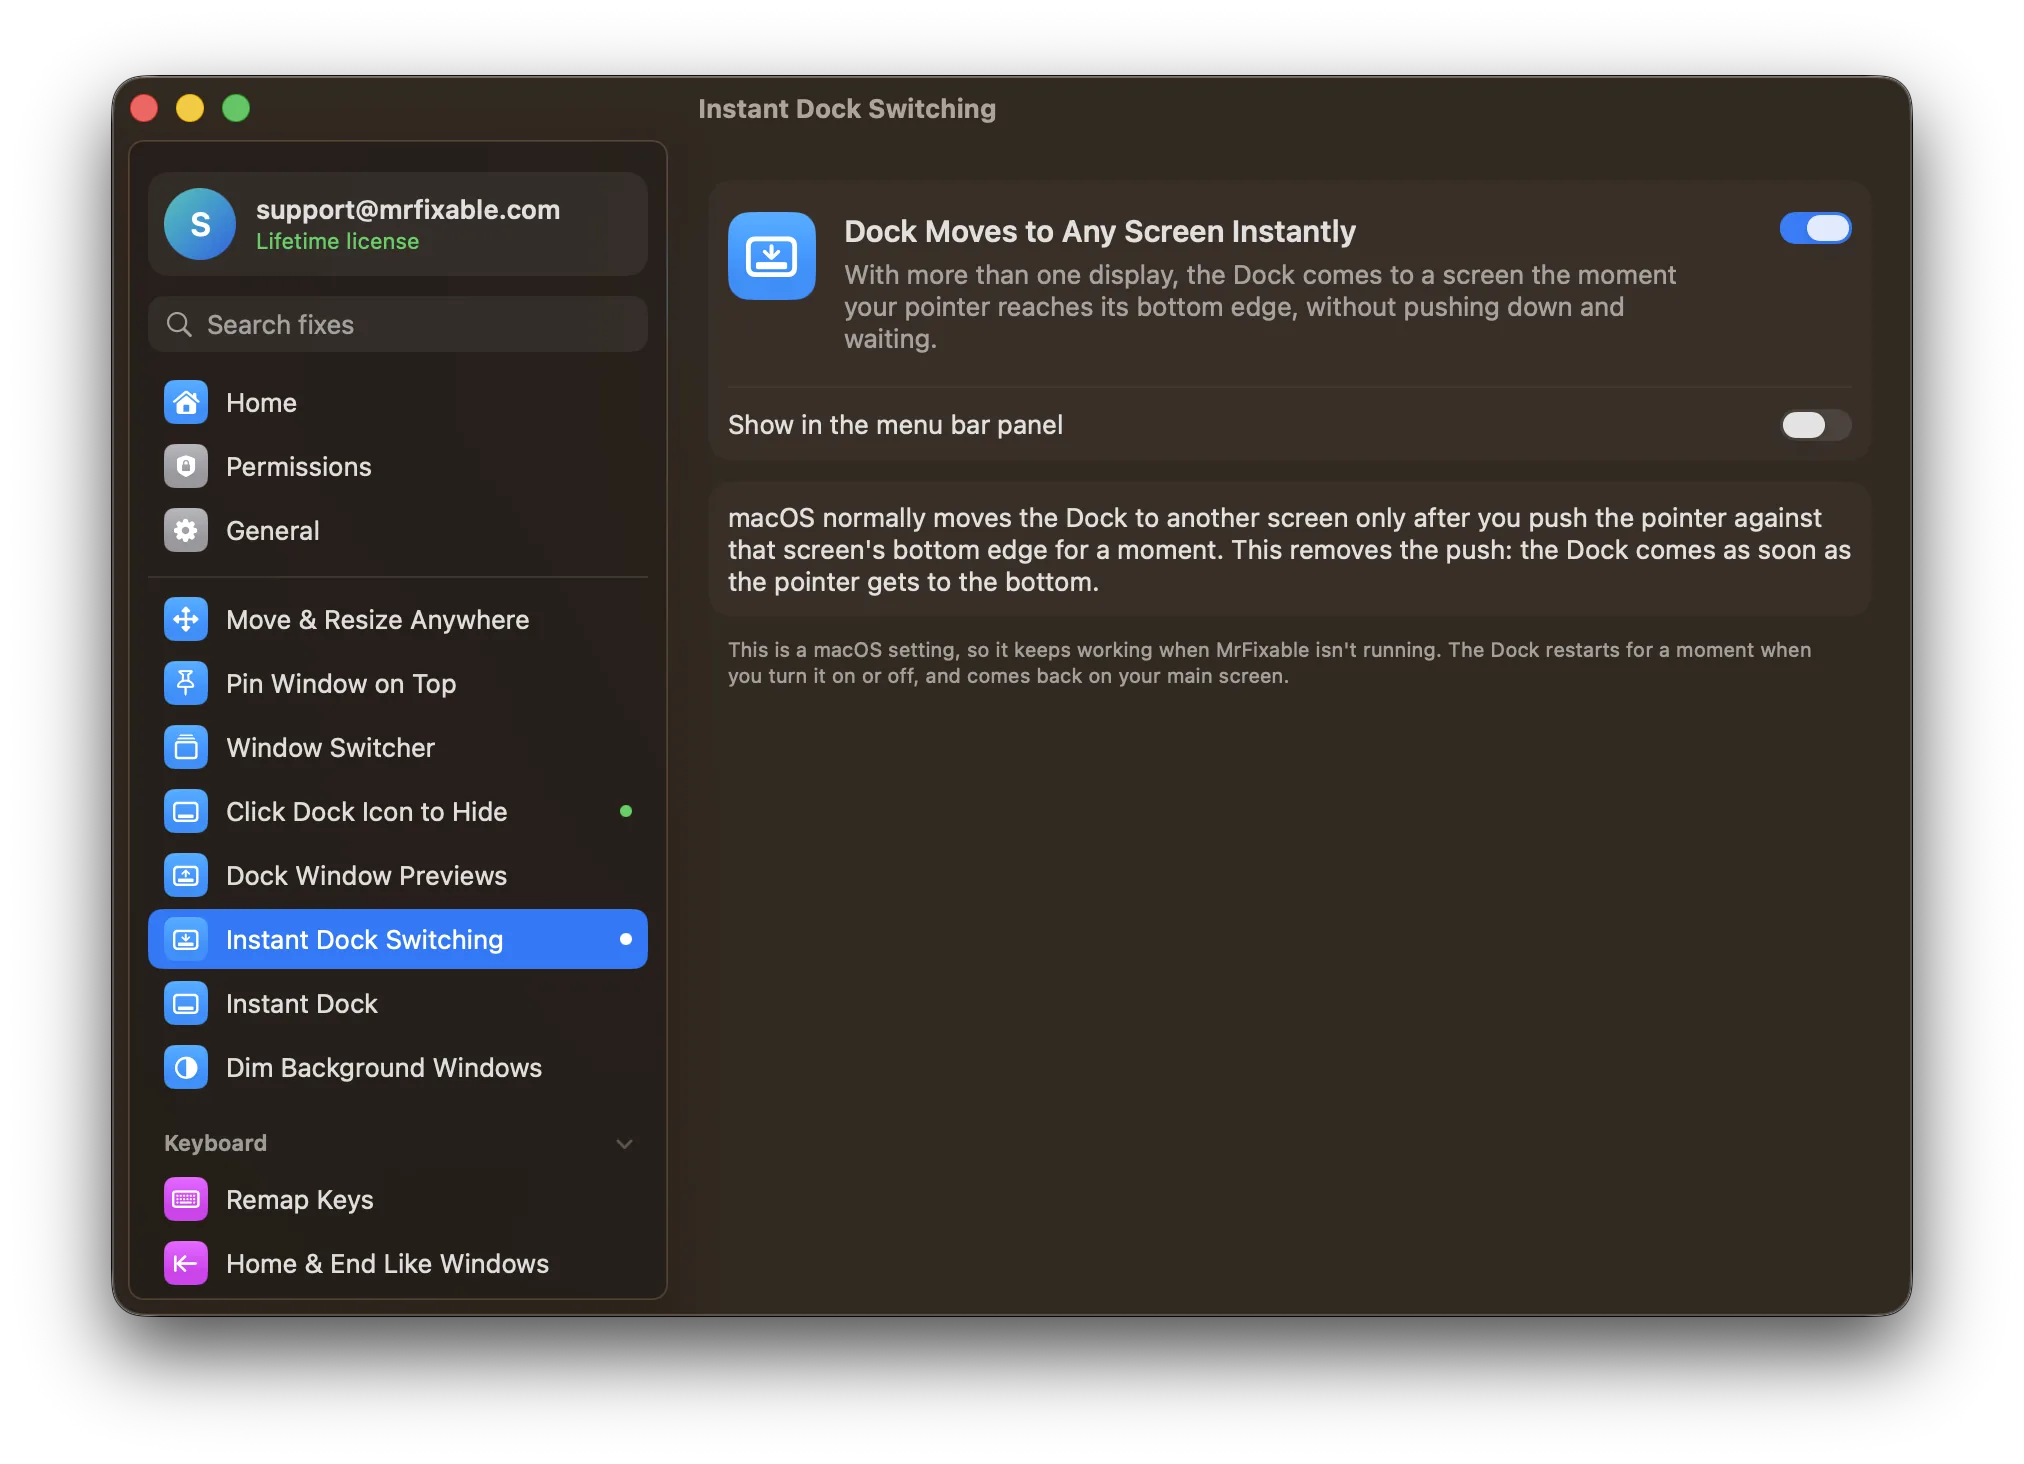The height and width of the screenshot is (1464, 2024).
Task: Click the General gear icon
Action: (186, 531)
